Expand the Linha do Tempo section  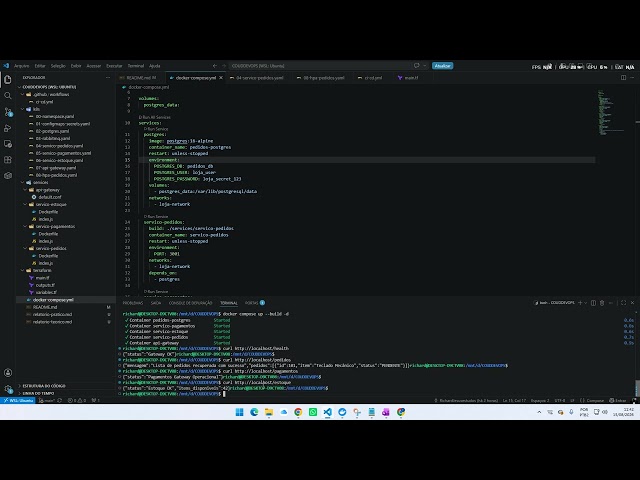coord(36,393)
